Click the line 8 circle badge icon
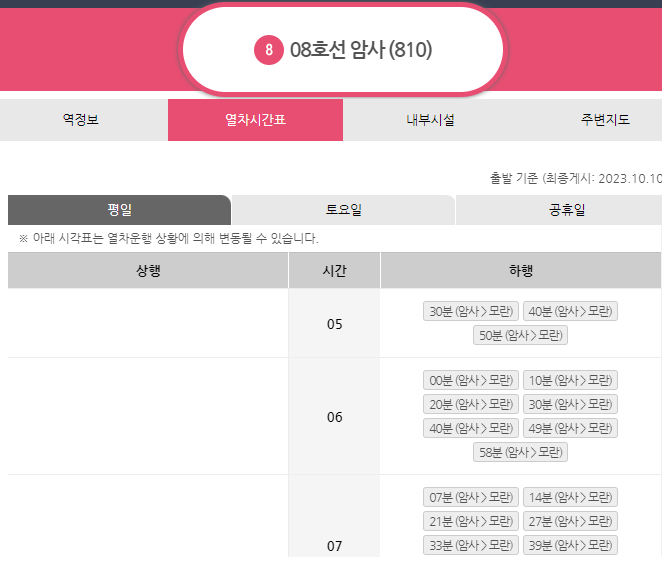Viewport: 662px width, 566px height. pos(269,50)
